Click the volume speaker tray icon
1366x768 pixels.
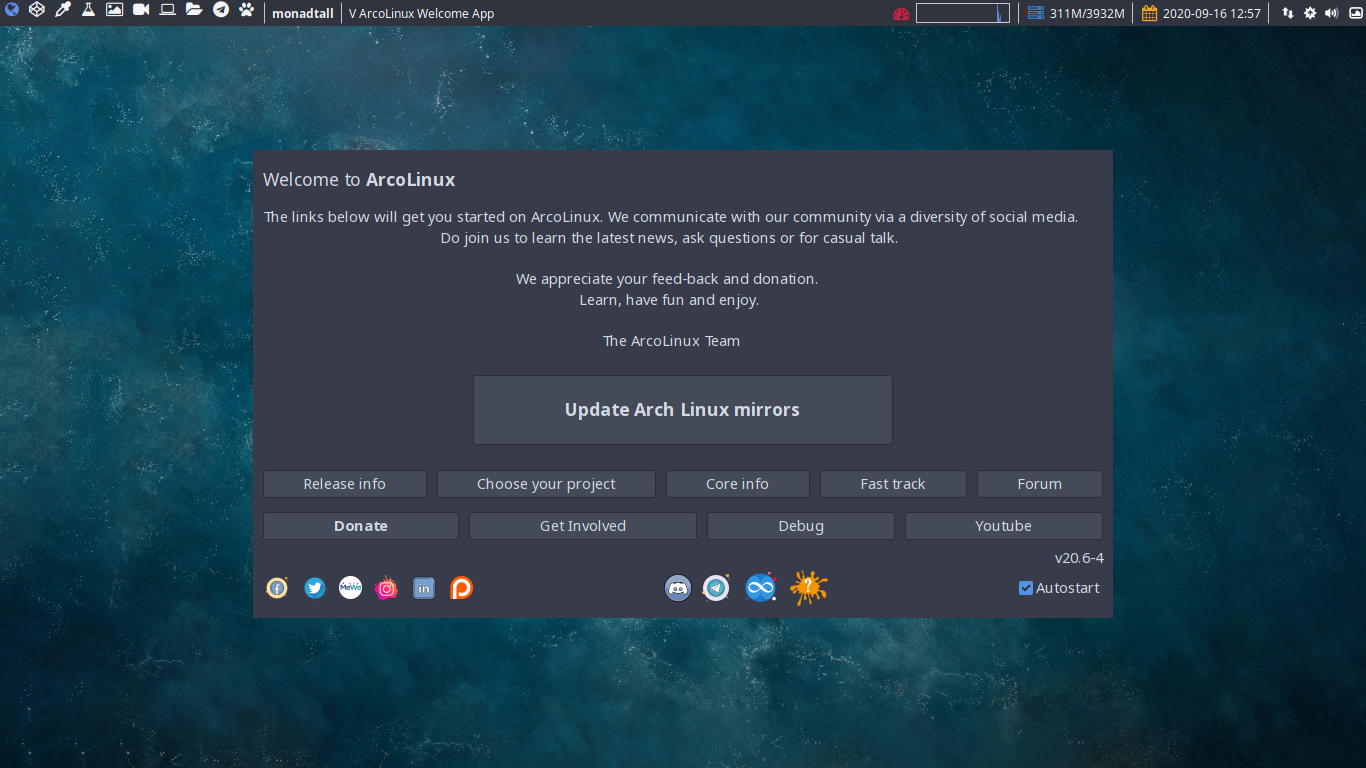pyautogui.click(x=1331, y=14)
